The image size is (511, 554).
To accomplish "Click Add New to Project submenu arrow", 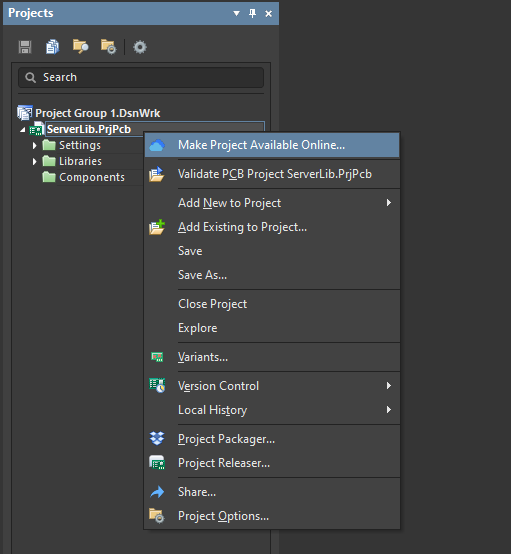I will tap(389, 203).
